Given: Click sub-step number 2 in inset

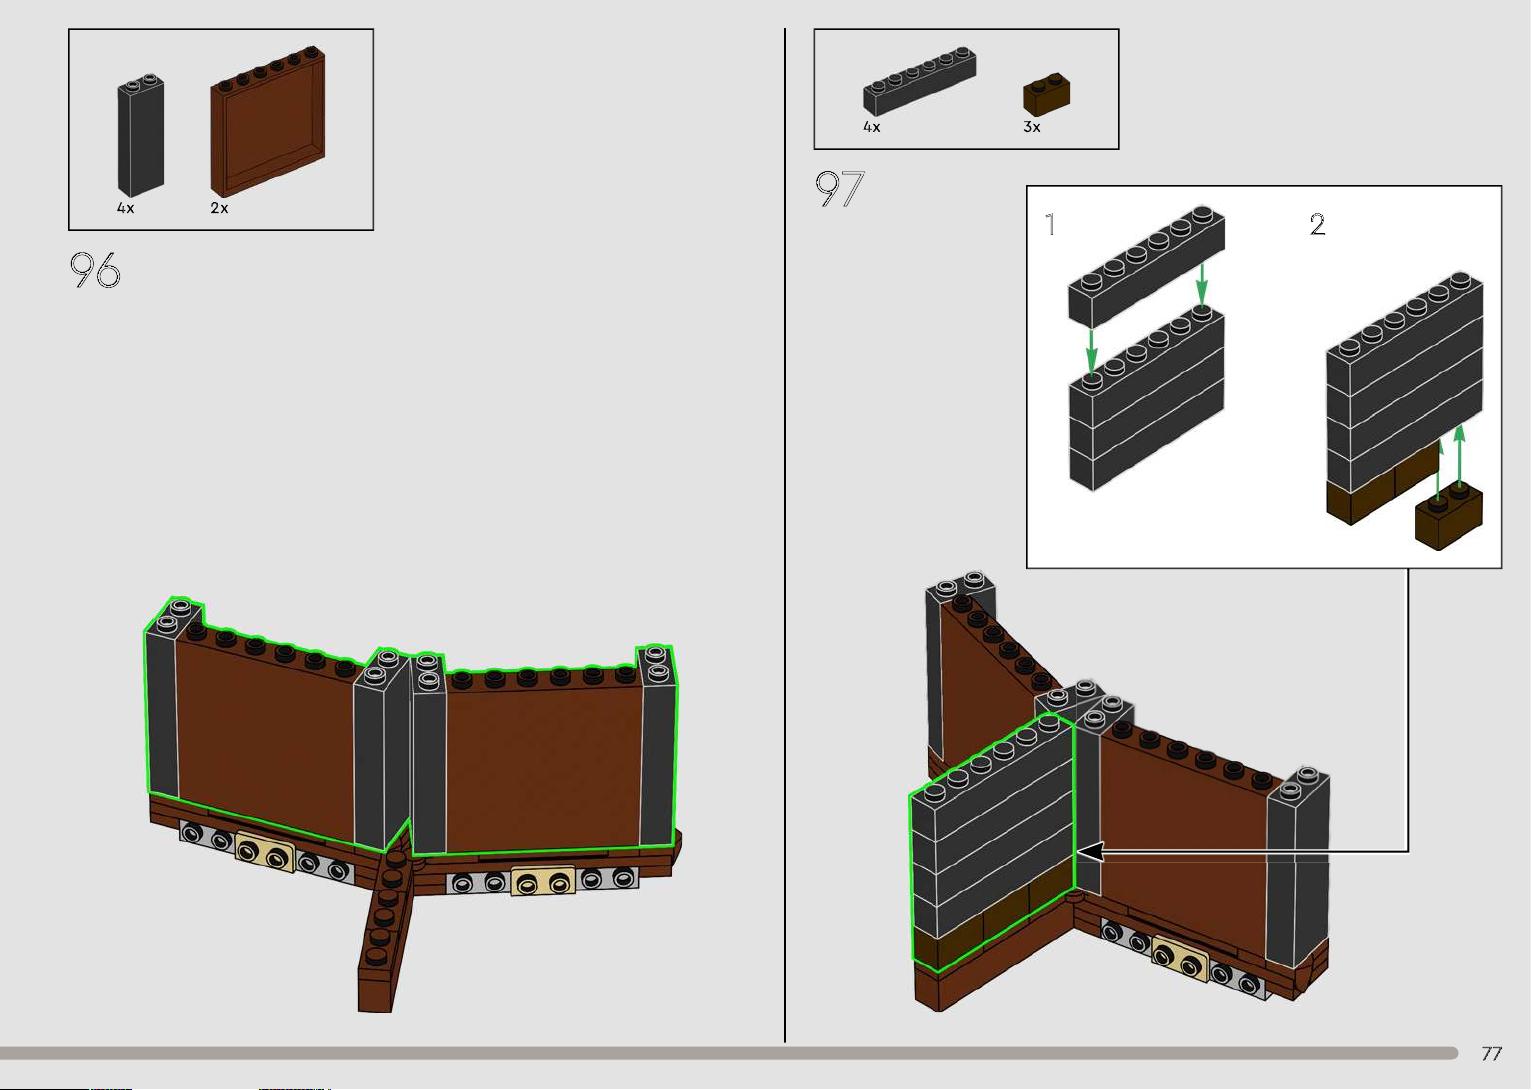Looking at the screenshot, I should pyautogui.click(x=1318, y=225).
